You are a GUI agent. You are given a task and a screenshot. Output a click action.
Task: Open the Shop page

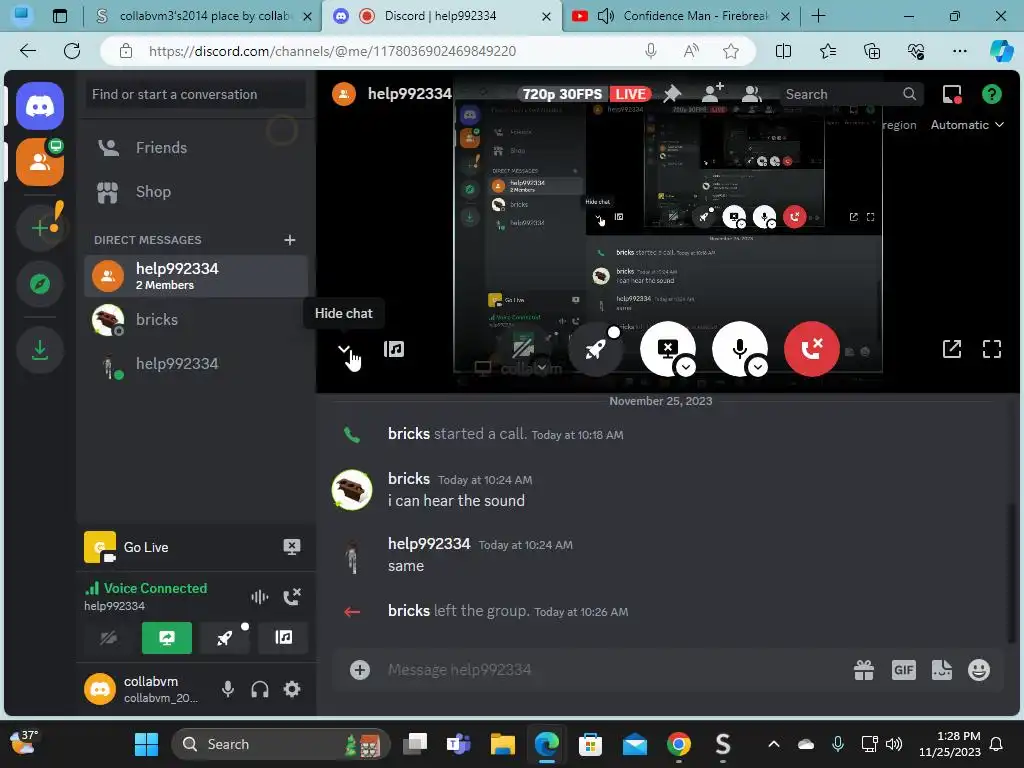[196, 192]
